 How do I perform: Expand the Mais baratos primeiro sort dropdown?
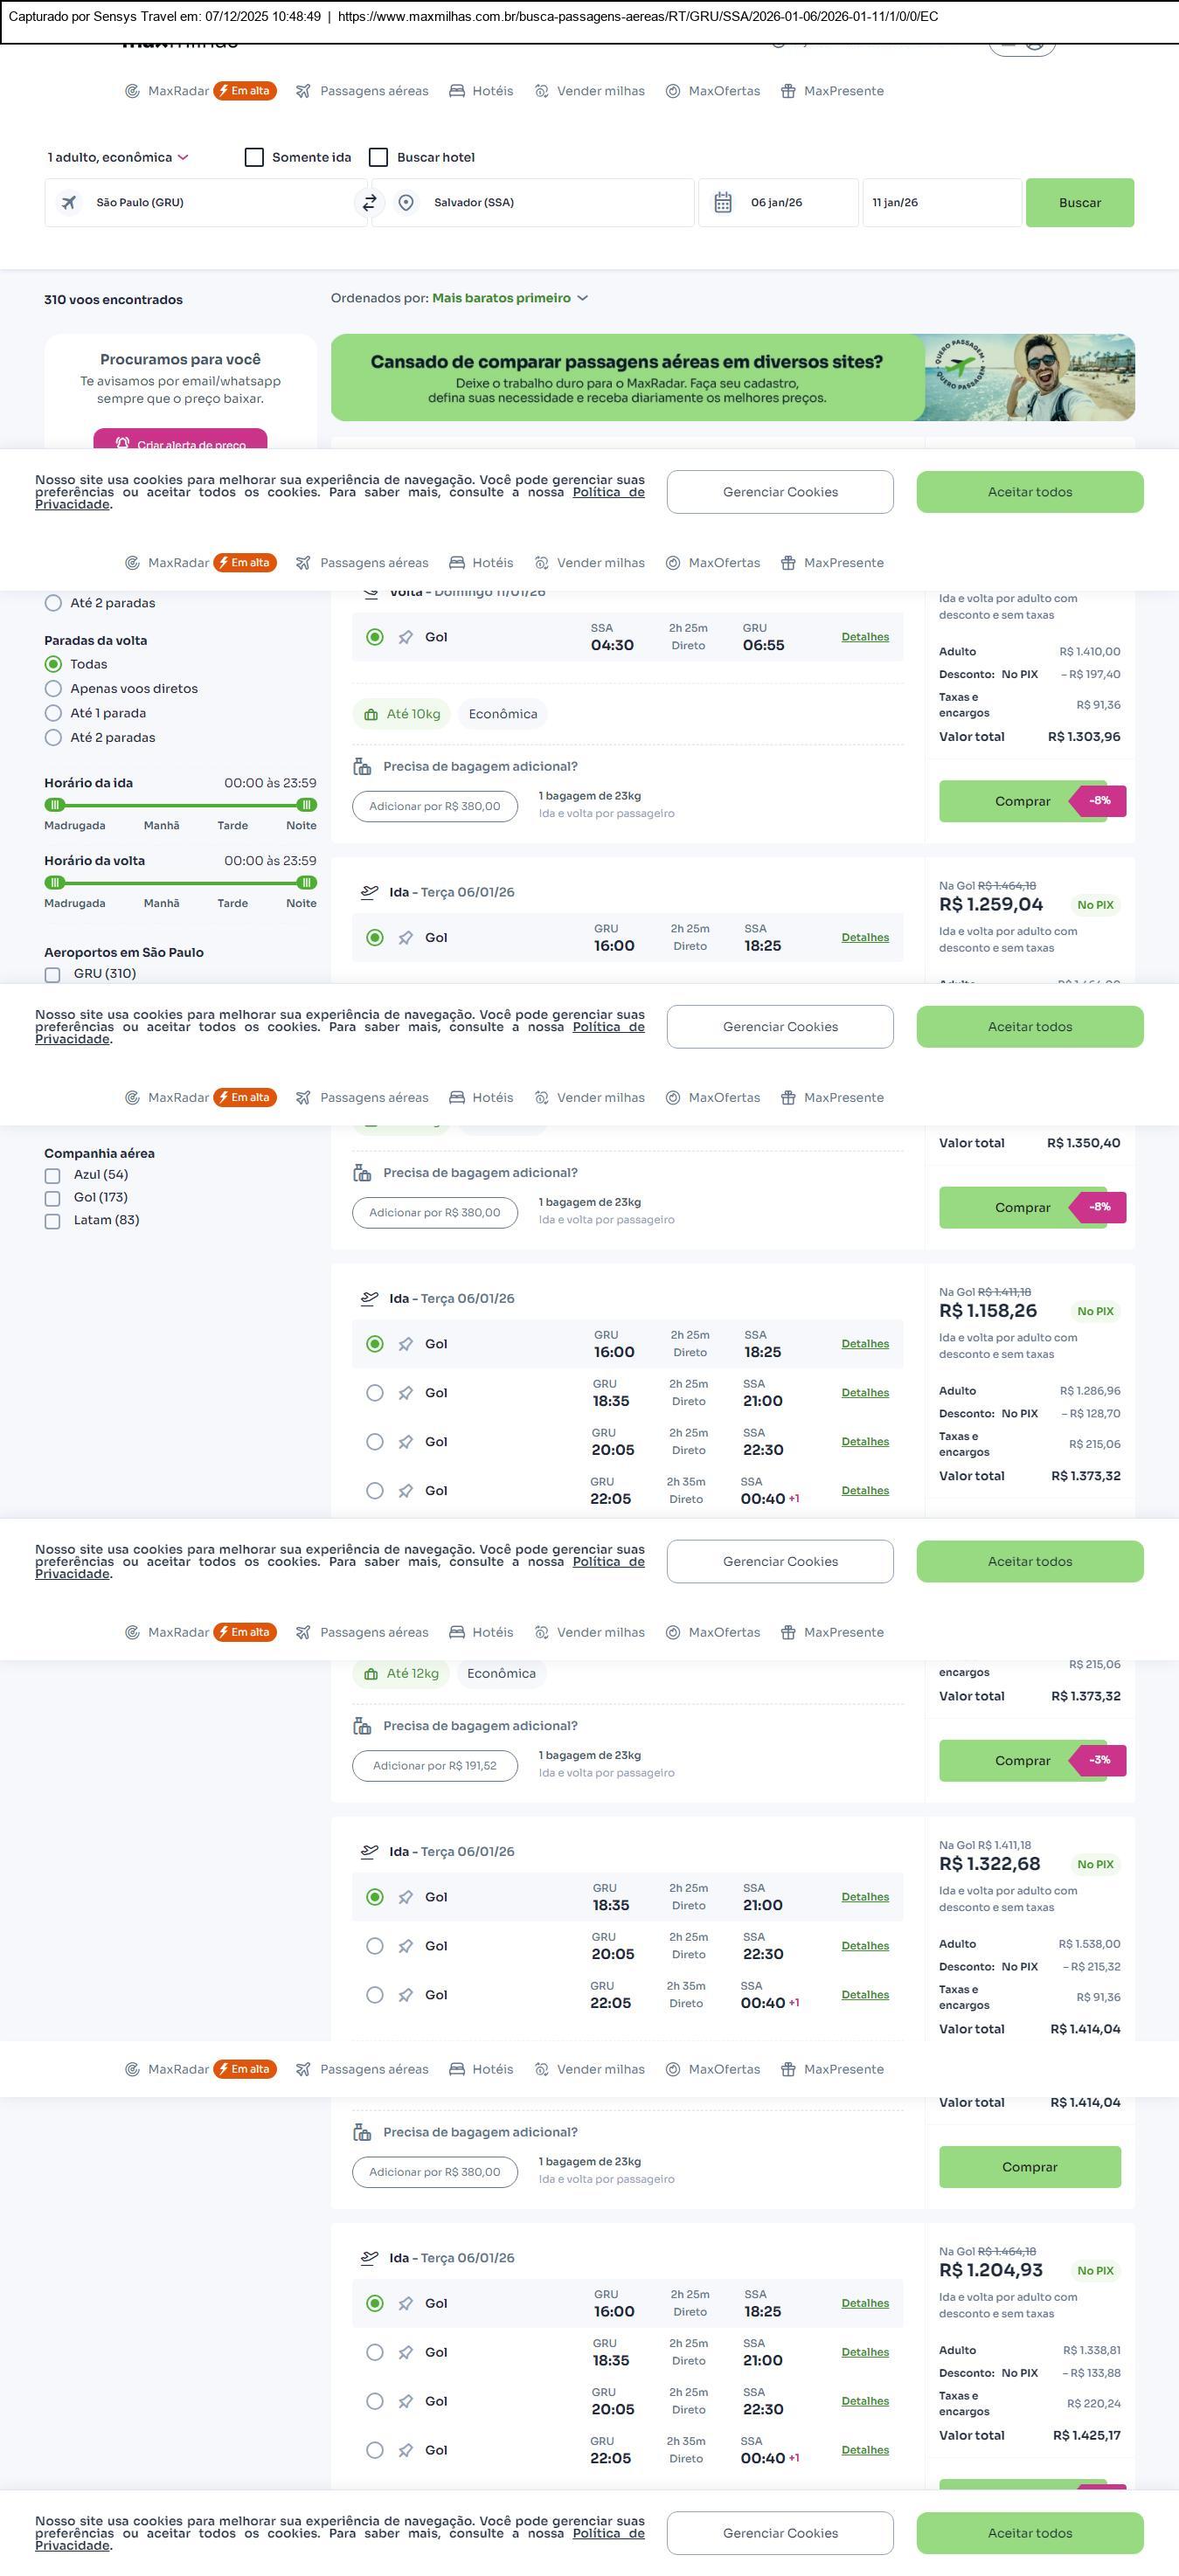[x=510, y=298]
